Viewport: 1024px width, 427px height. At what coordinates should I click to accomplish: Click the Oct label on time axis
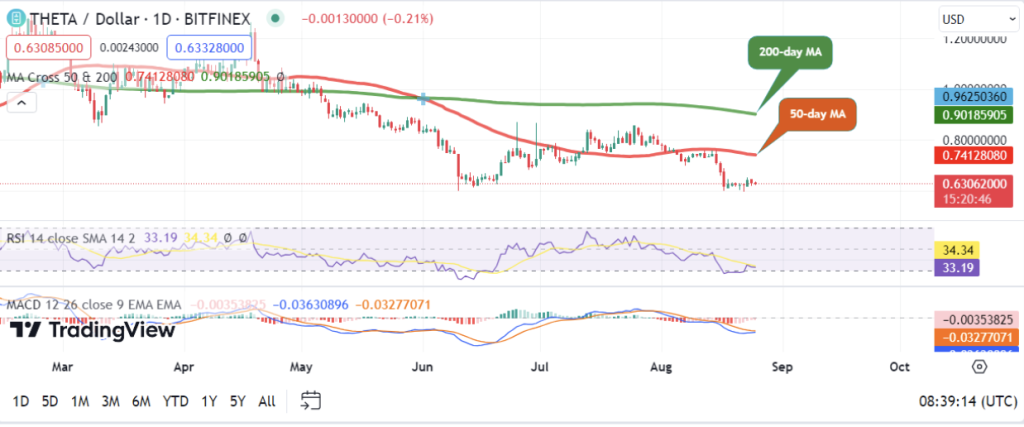pos(900,367)
